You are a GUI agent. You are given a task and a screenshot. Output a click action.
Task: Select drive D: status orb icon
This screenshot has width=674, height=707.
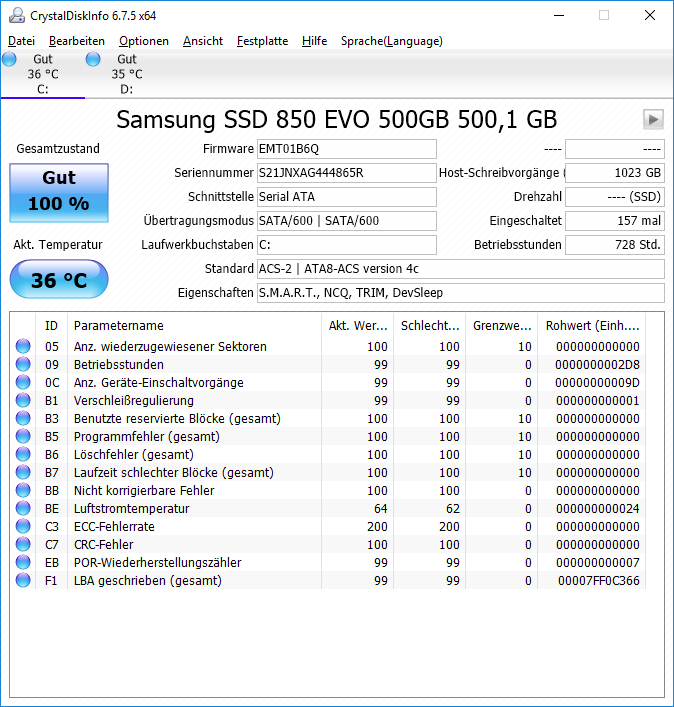(x=93, y=59)
